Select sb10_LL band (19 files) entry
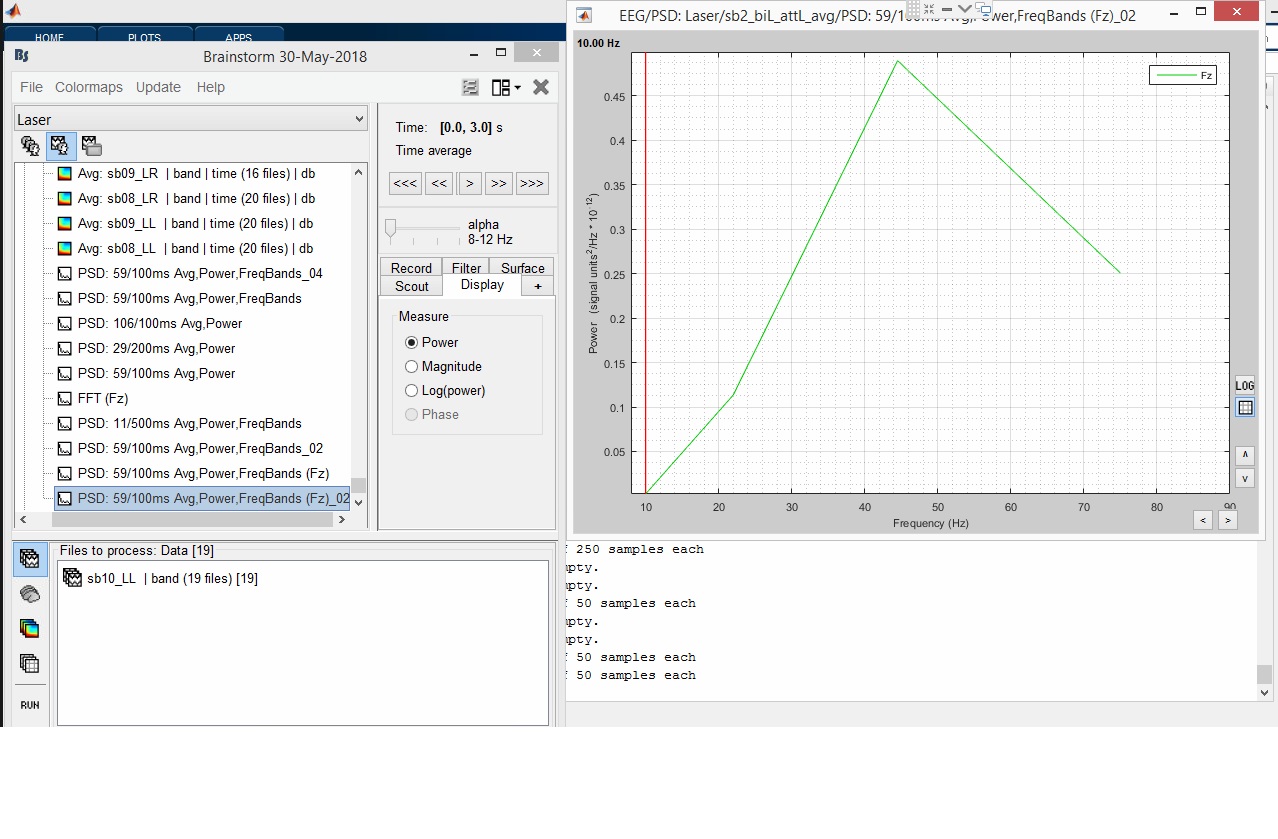1278x839 pixels. [160, 578]
